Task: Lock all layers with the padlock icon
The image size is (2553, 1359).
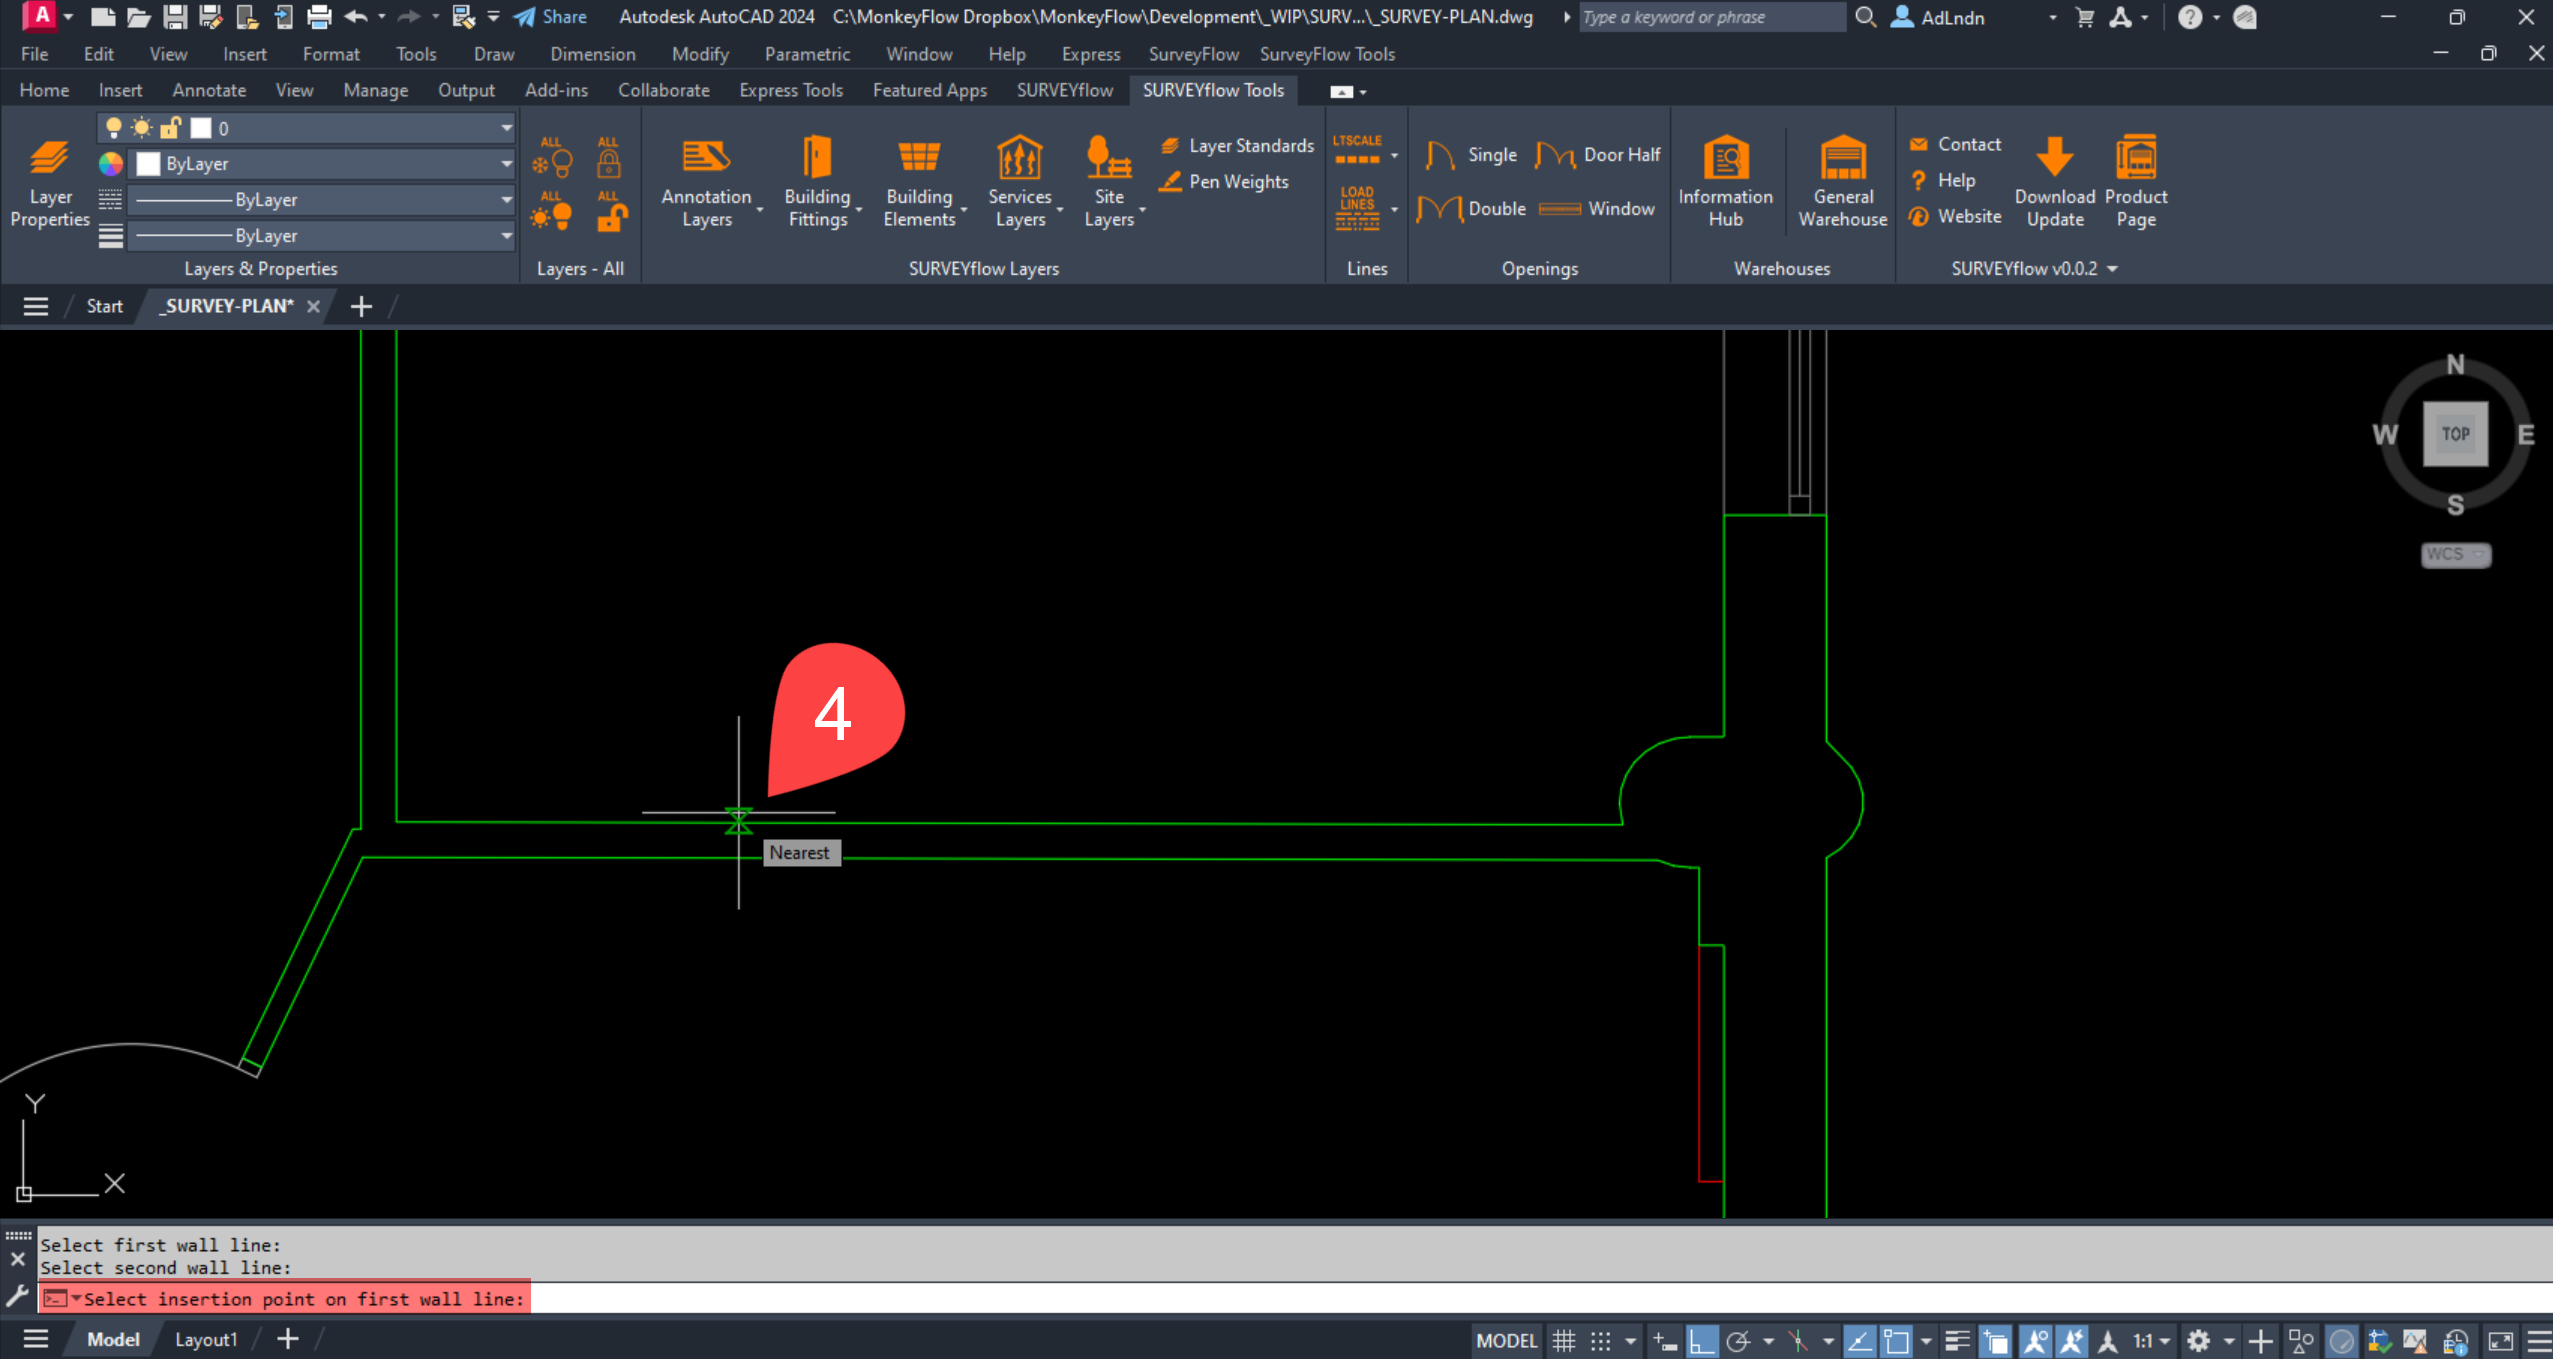Action: [609, 160]
